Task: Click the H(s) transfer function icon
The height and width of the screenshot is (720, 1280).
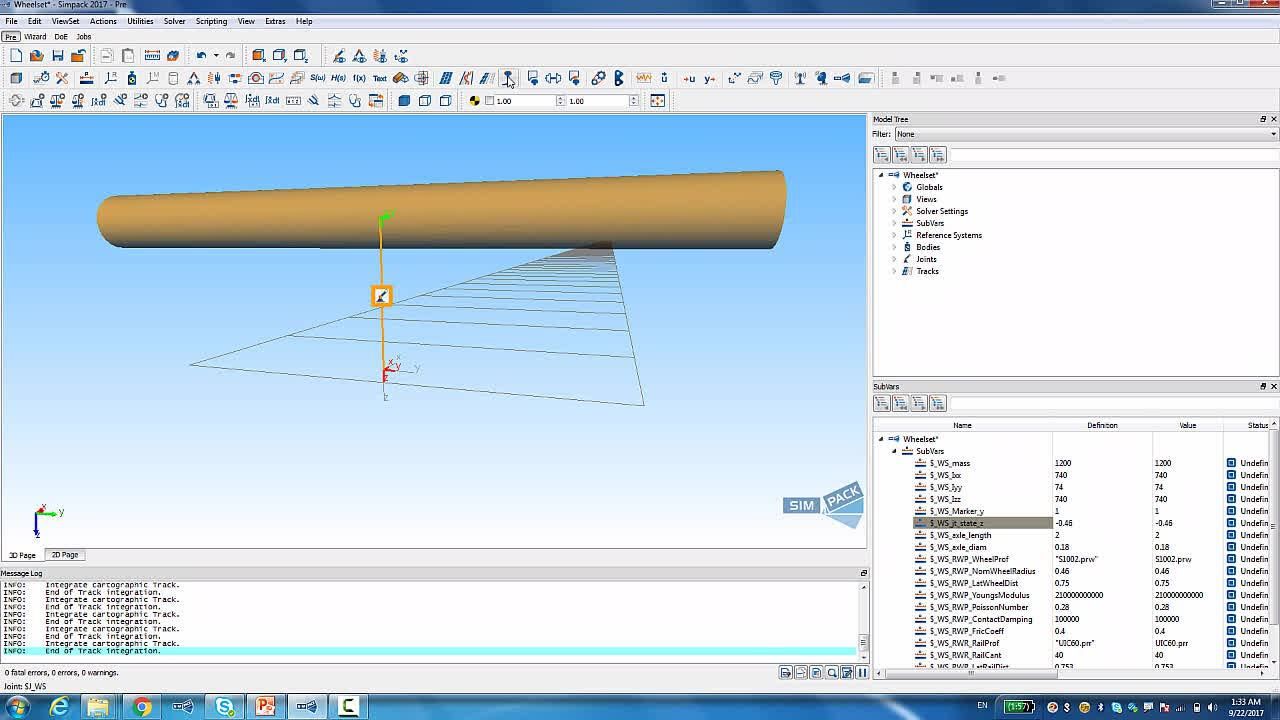Action: point(338,78)
